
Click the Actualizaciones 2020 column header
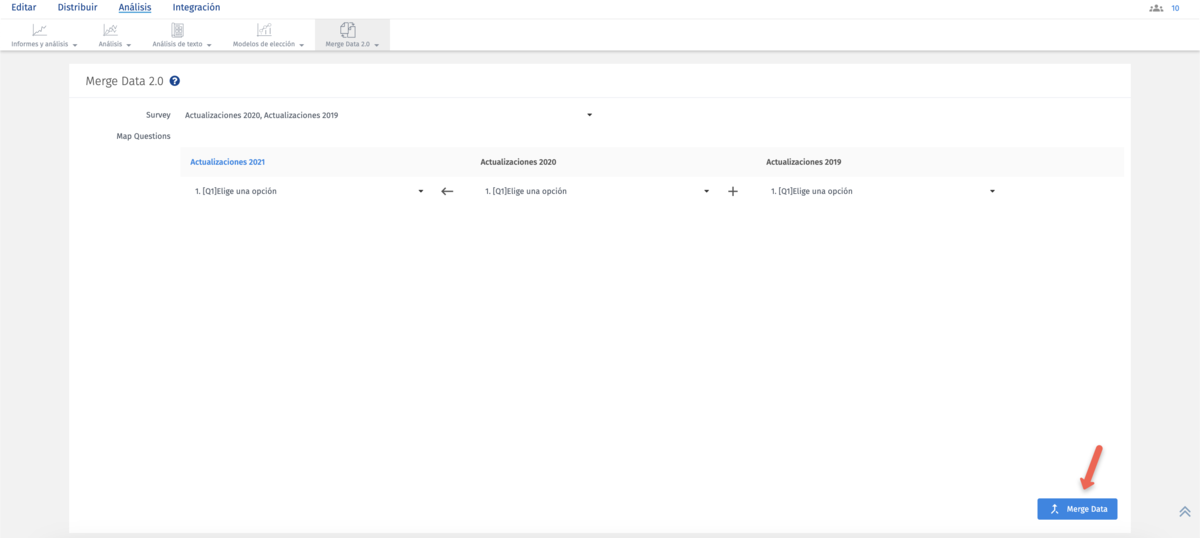[518, 161]
